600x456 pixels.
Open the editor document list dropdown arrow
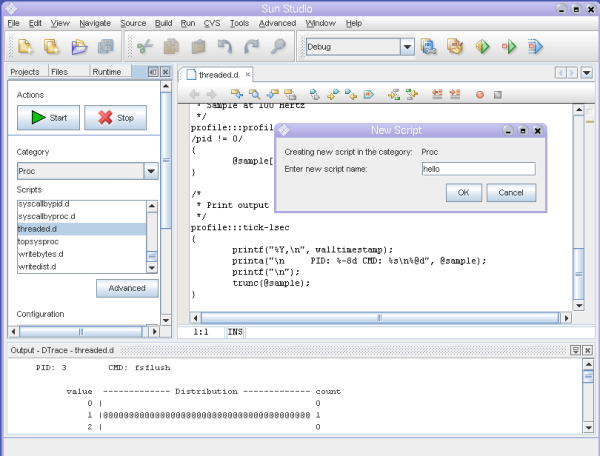[587, 72]
